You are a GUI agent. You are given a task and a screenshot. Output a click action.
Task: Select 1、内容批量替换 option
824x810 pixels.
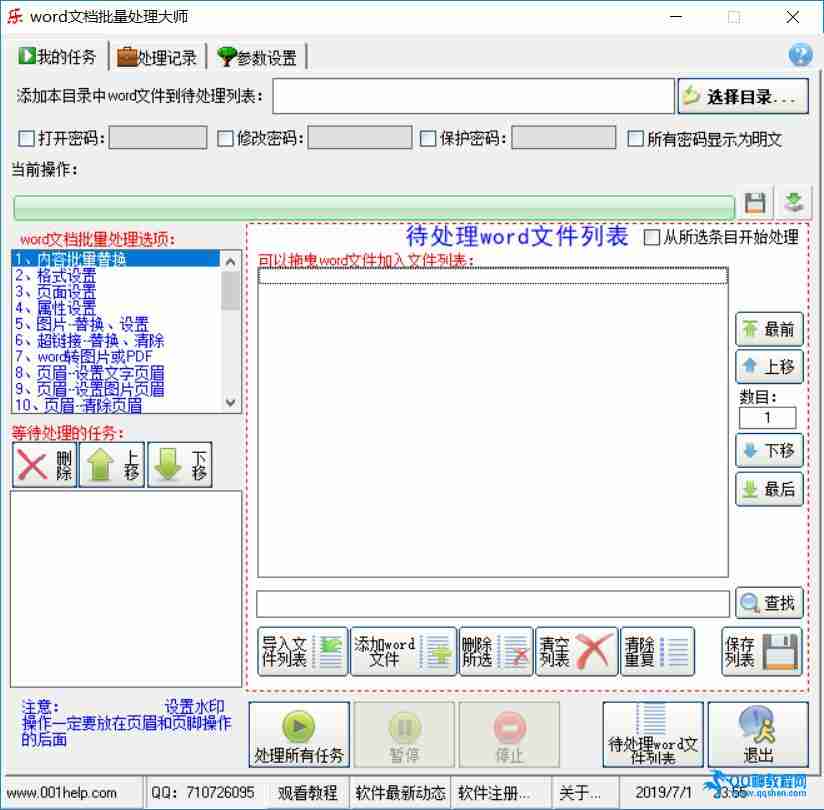click(115, 259)
